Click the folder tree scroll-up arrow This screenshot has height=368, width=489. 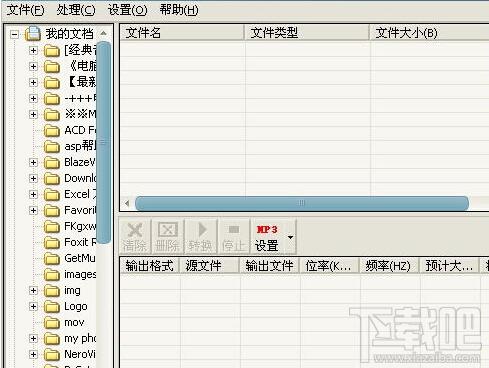103,33
